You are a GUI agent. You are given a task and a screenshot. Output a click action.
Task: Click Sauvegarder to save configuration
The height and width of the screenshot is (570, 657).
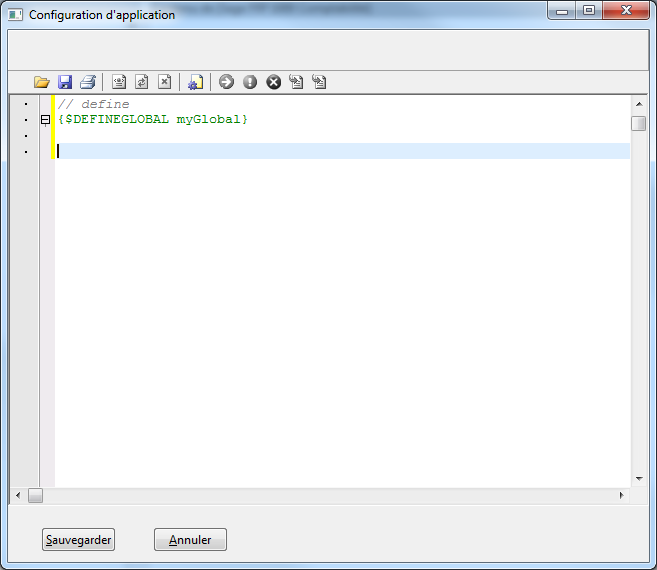(78, 539)
